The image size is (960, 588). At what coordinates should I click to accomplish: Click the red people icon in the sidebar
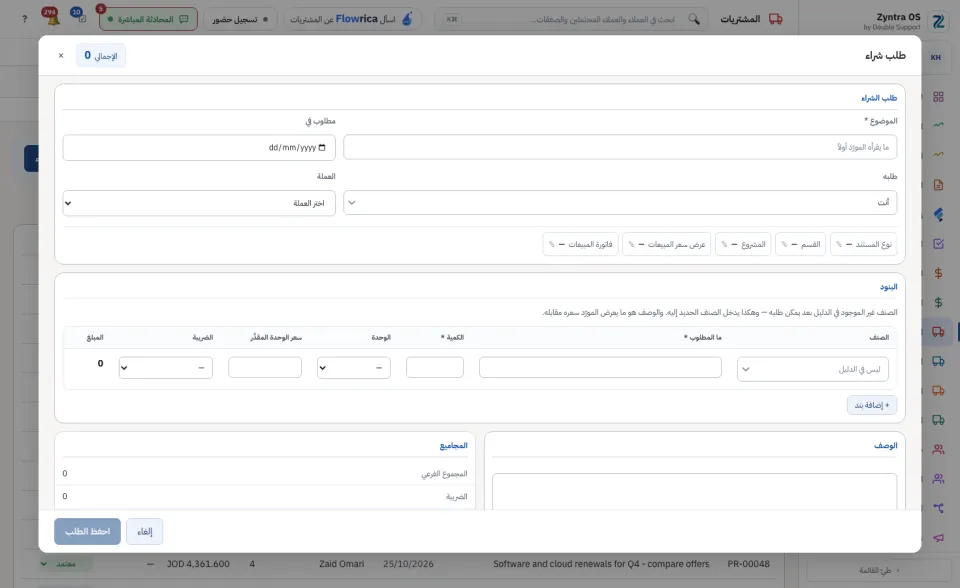pos(938,450)
